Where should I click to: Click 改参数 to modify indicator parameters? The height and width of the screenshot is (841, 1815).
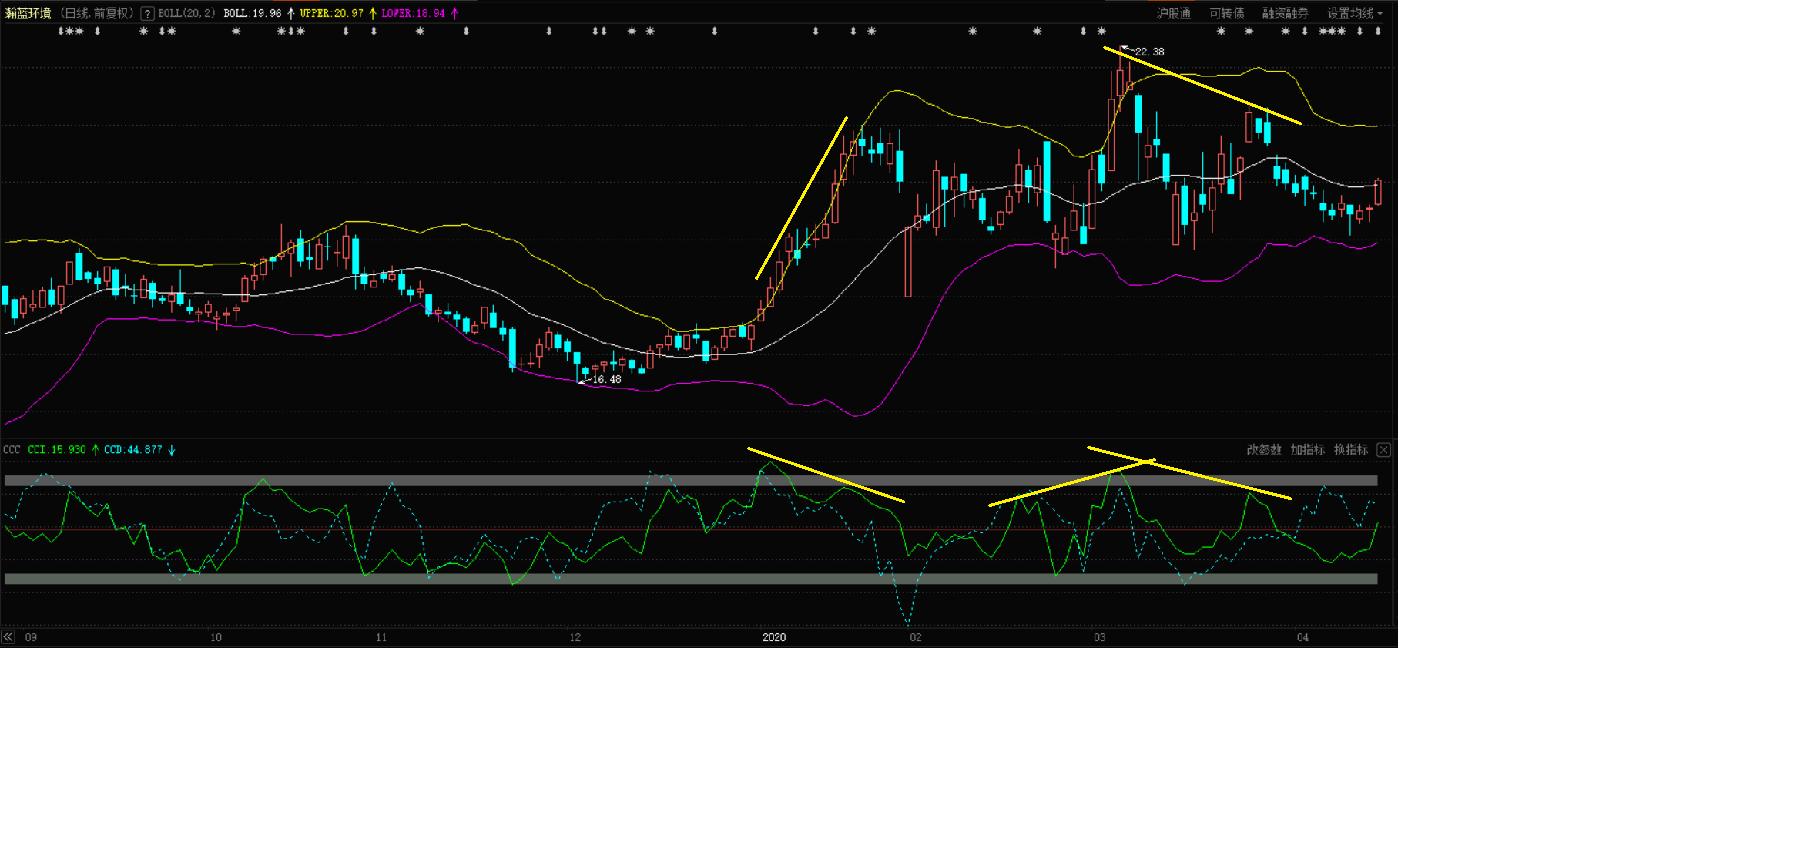pos(1263,450)
